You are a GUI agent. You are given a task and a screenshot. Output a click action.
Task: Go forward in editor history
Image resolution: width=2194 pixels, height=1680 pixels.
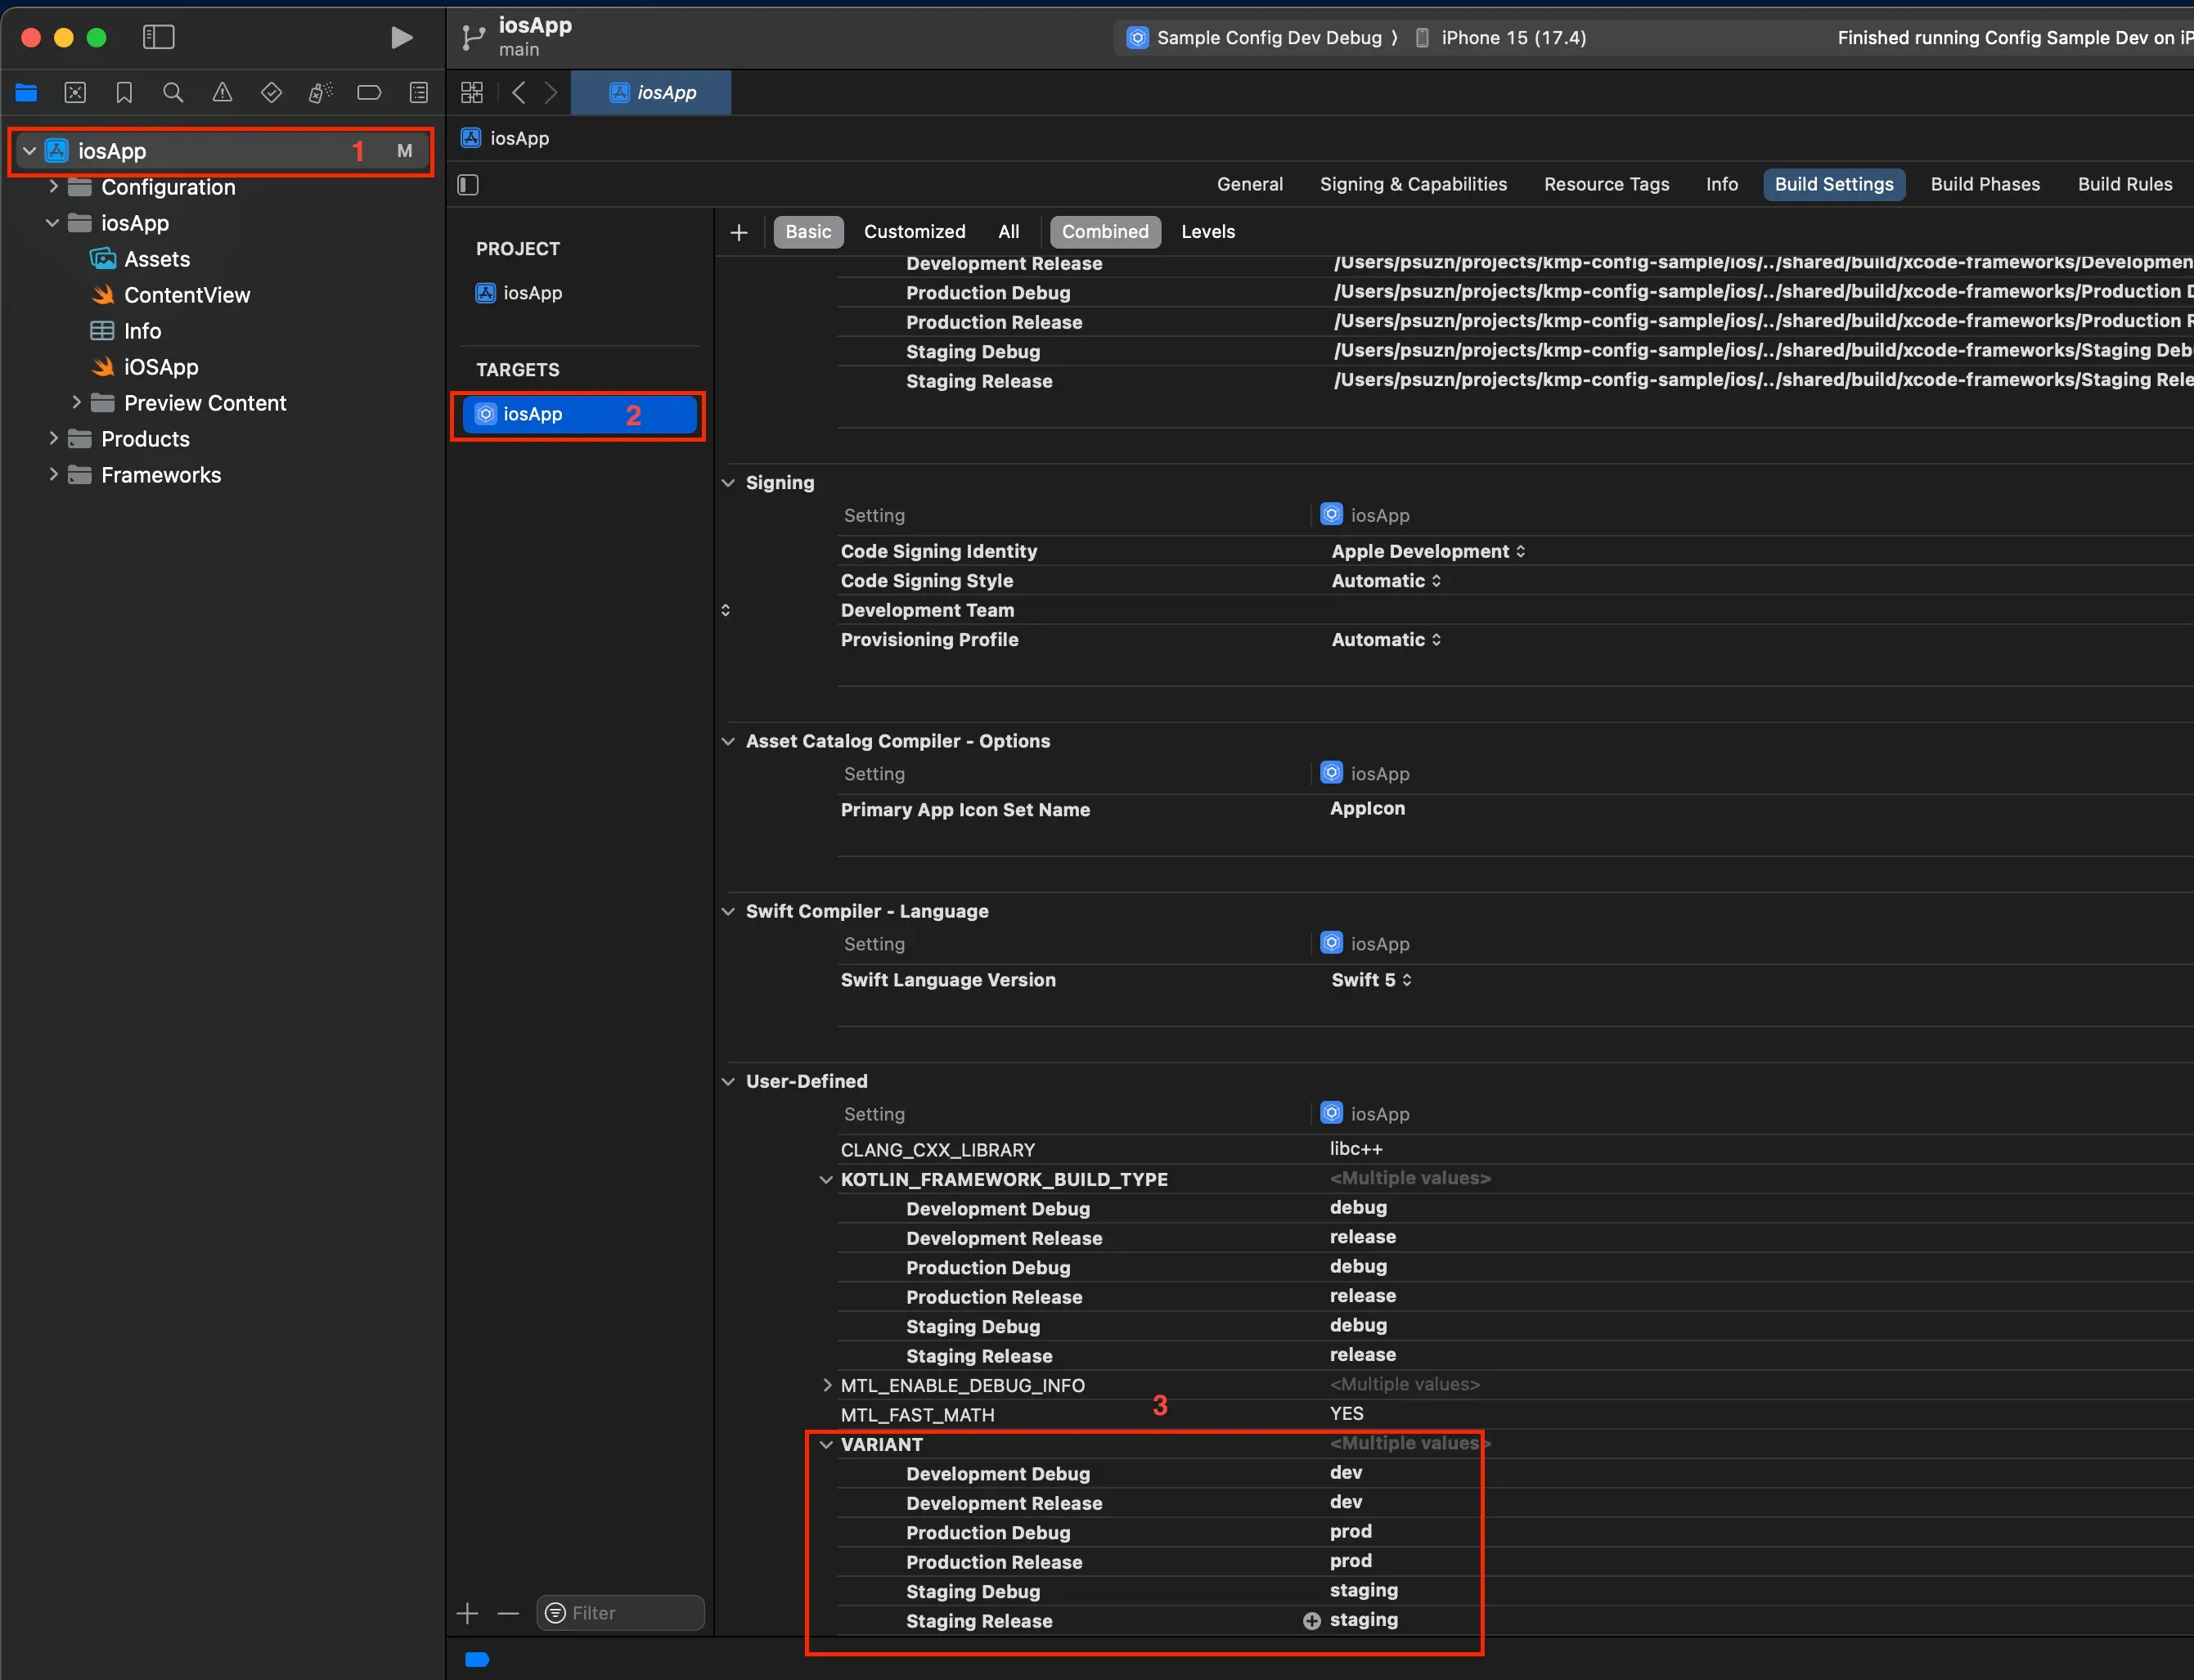pyautogui.click(x=551, y=93)
